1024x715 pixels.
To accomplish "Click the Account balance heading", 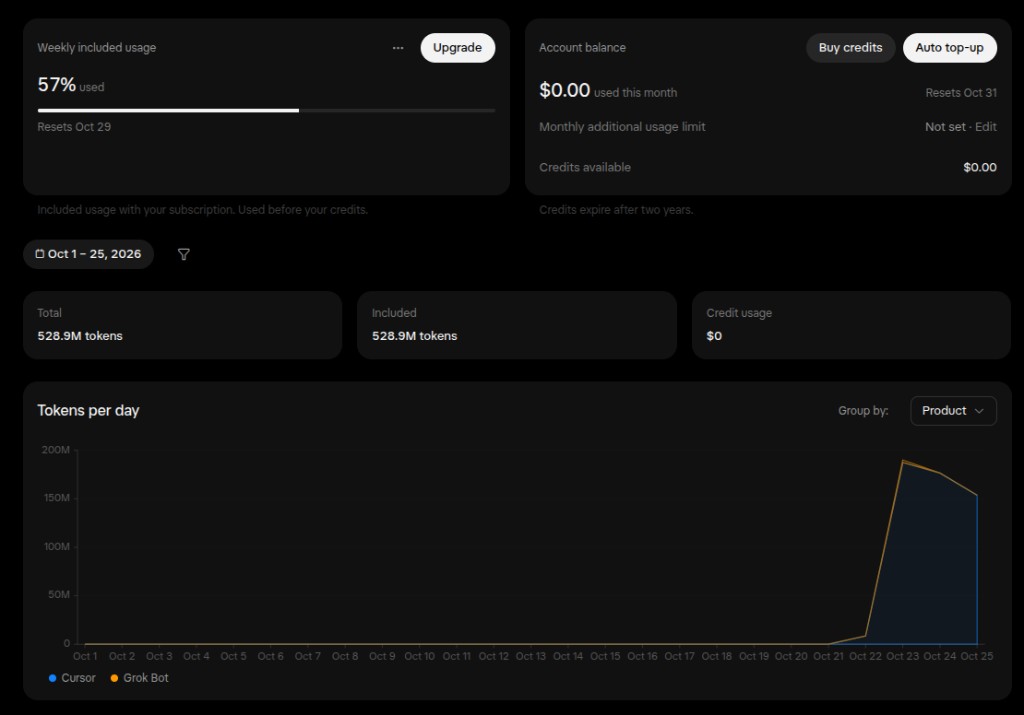I will 582,48.
